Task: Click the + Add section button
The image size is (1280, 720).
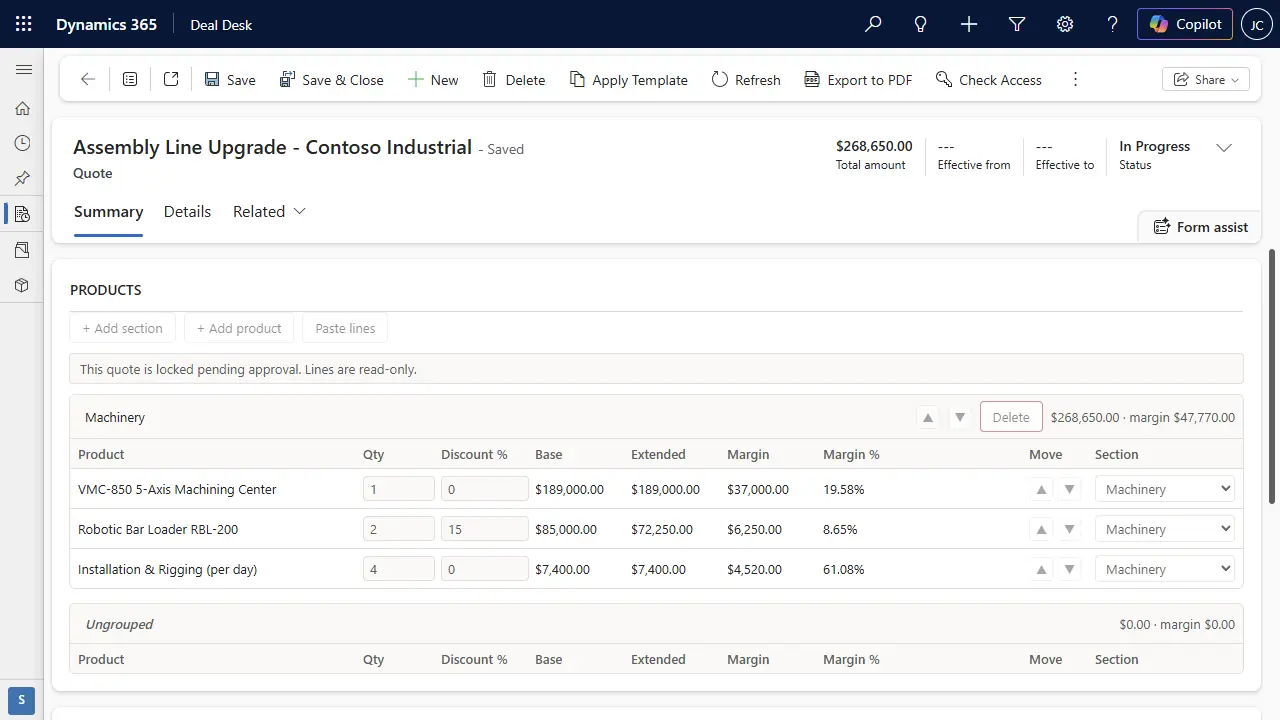Action: coord(123,328)
